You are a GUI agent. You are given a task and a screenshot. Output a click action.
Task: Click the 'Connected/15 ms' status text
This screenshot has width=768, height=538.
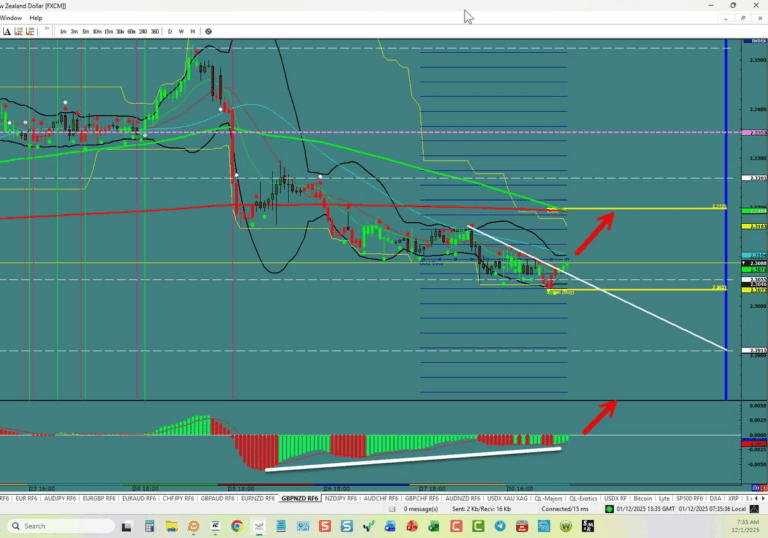tap(565, 509)
